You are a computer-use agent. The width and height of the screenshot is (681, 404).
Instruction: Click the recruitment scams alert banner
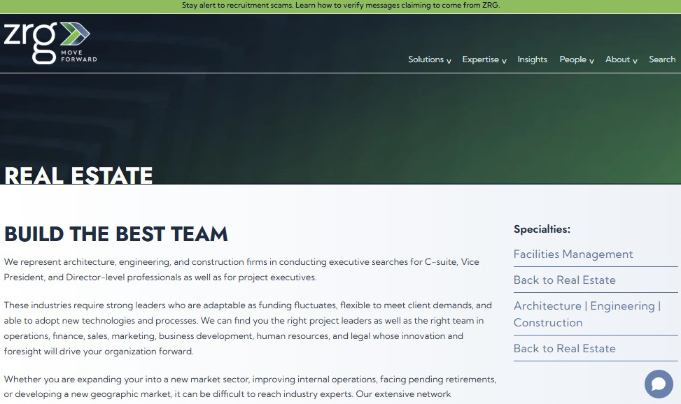point(340,6)
